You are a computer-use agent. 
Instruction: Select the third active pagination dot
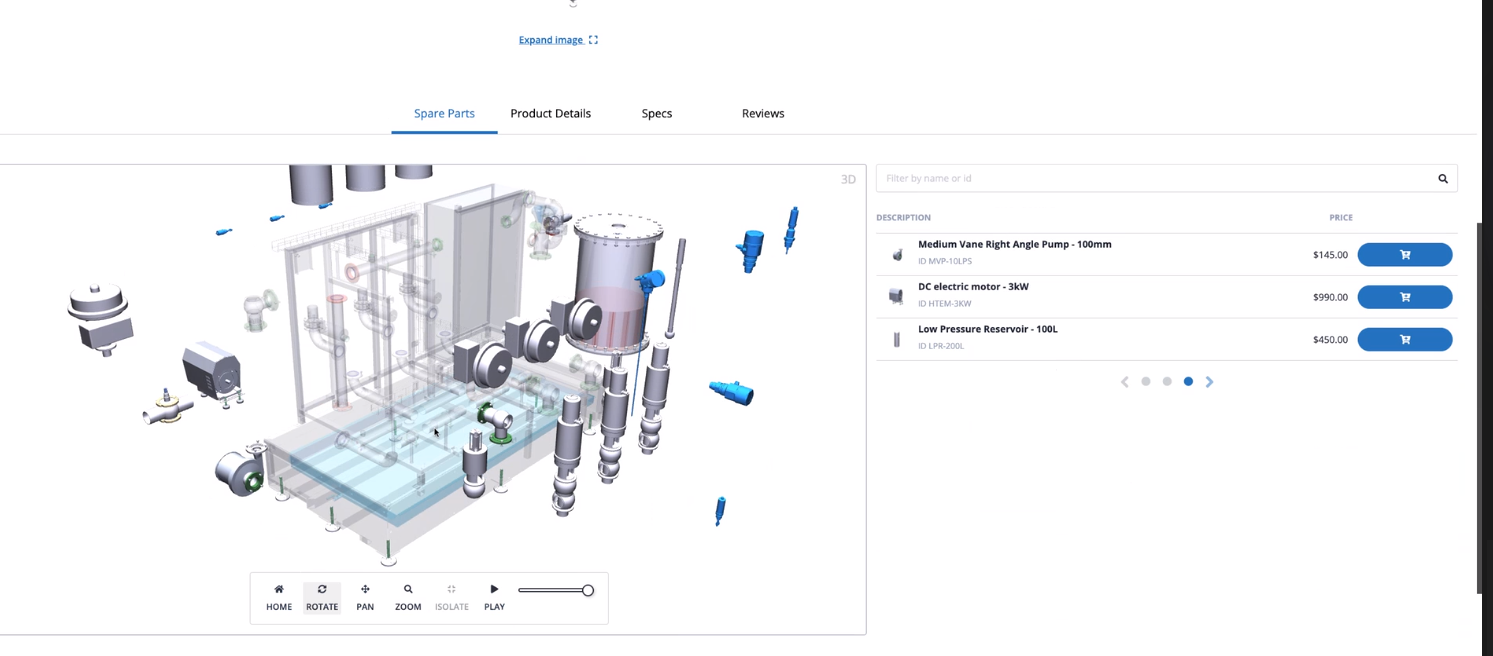[x=1188, y=381]
